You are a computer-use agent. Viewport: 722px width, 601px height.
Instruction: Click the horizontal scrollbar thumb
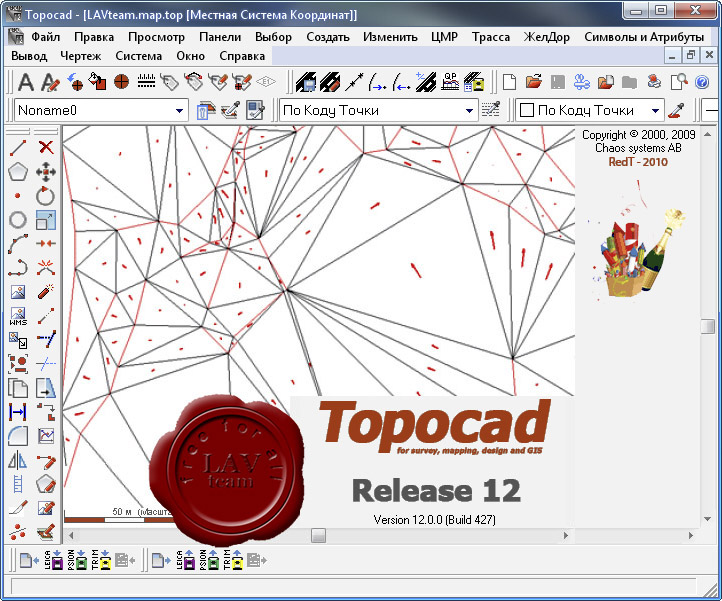coord(318,535)
